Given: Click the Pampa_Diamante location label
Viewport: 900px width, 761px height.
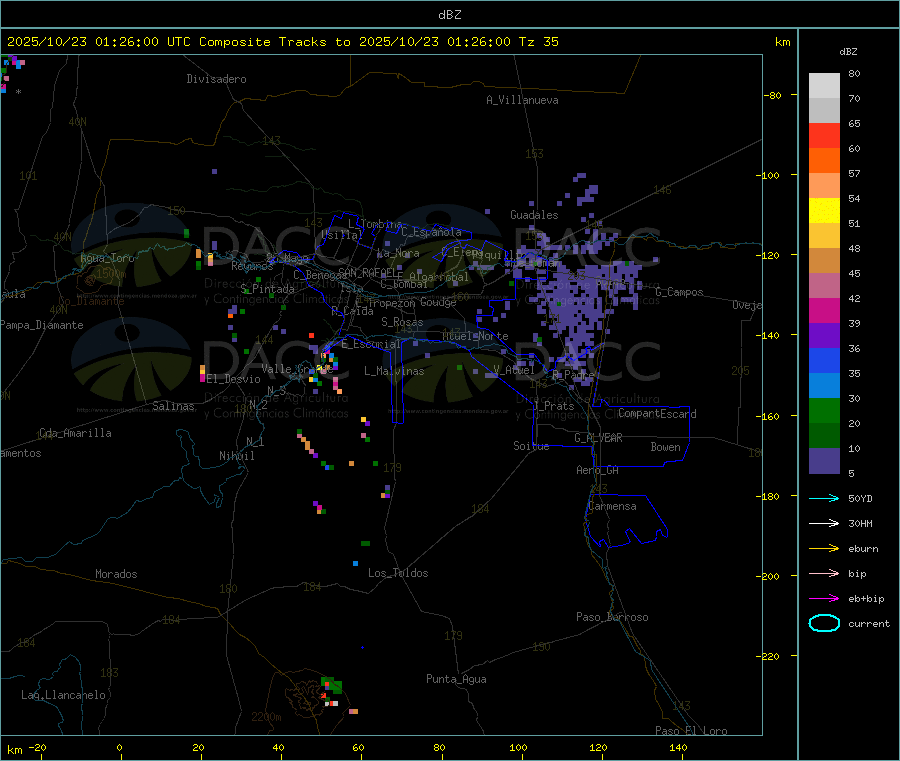Looking at the screenshot, I should click(42, 325).
